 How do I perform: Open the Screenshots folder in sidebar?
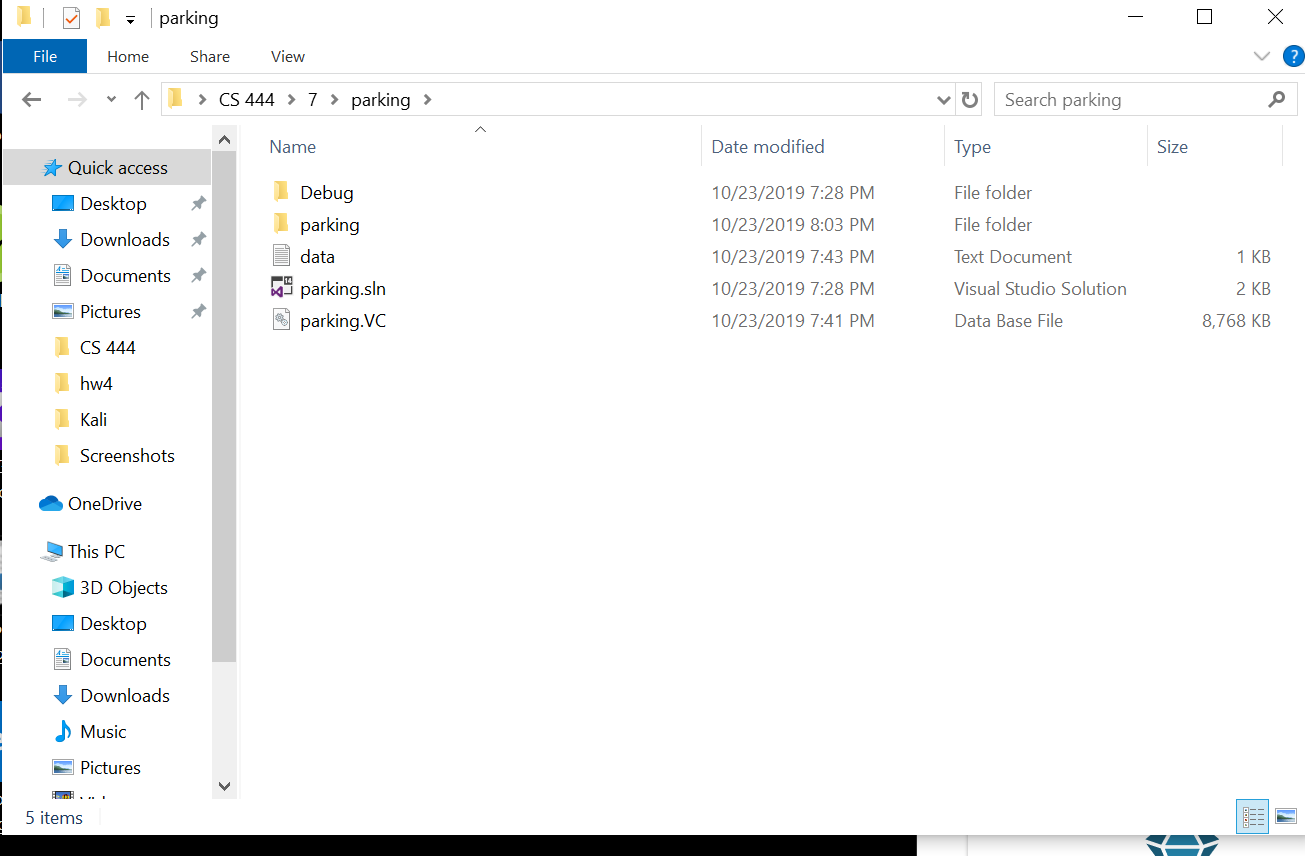click(x=114, y=456)
